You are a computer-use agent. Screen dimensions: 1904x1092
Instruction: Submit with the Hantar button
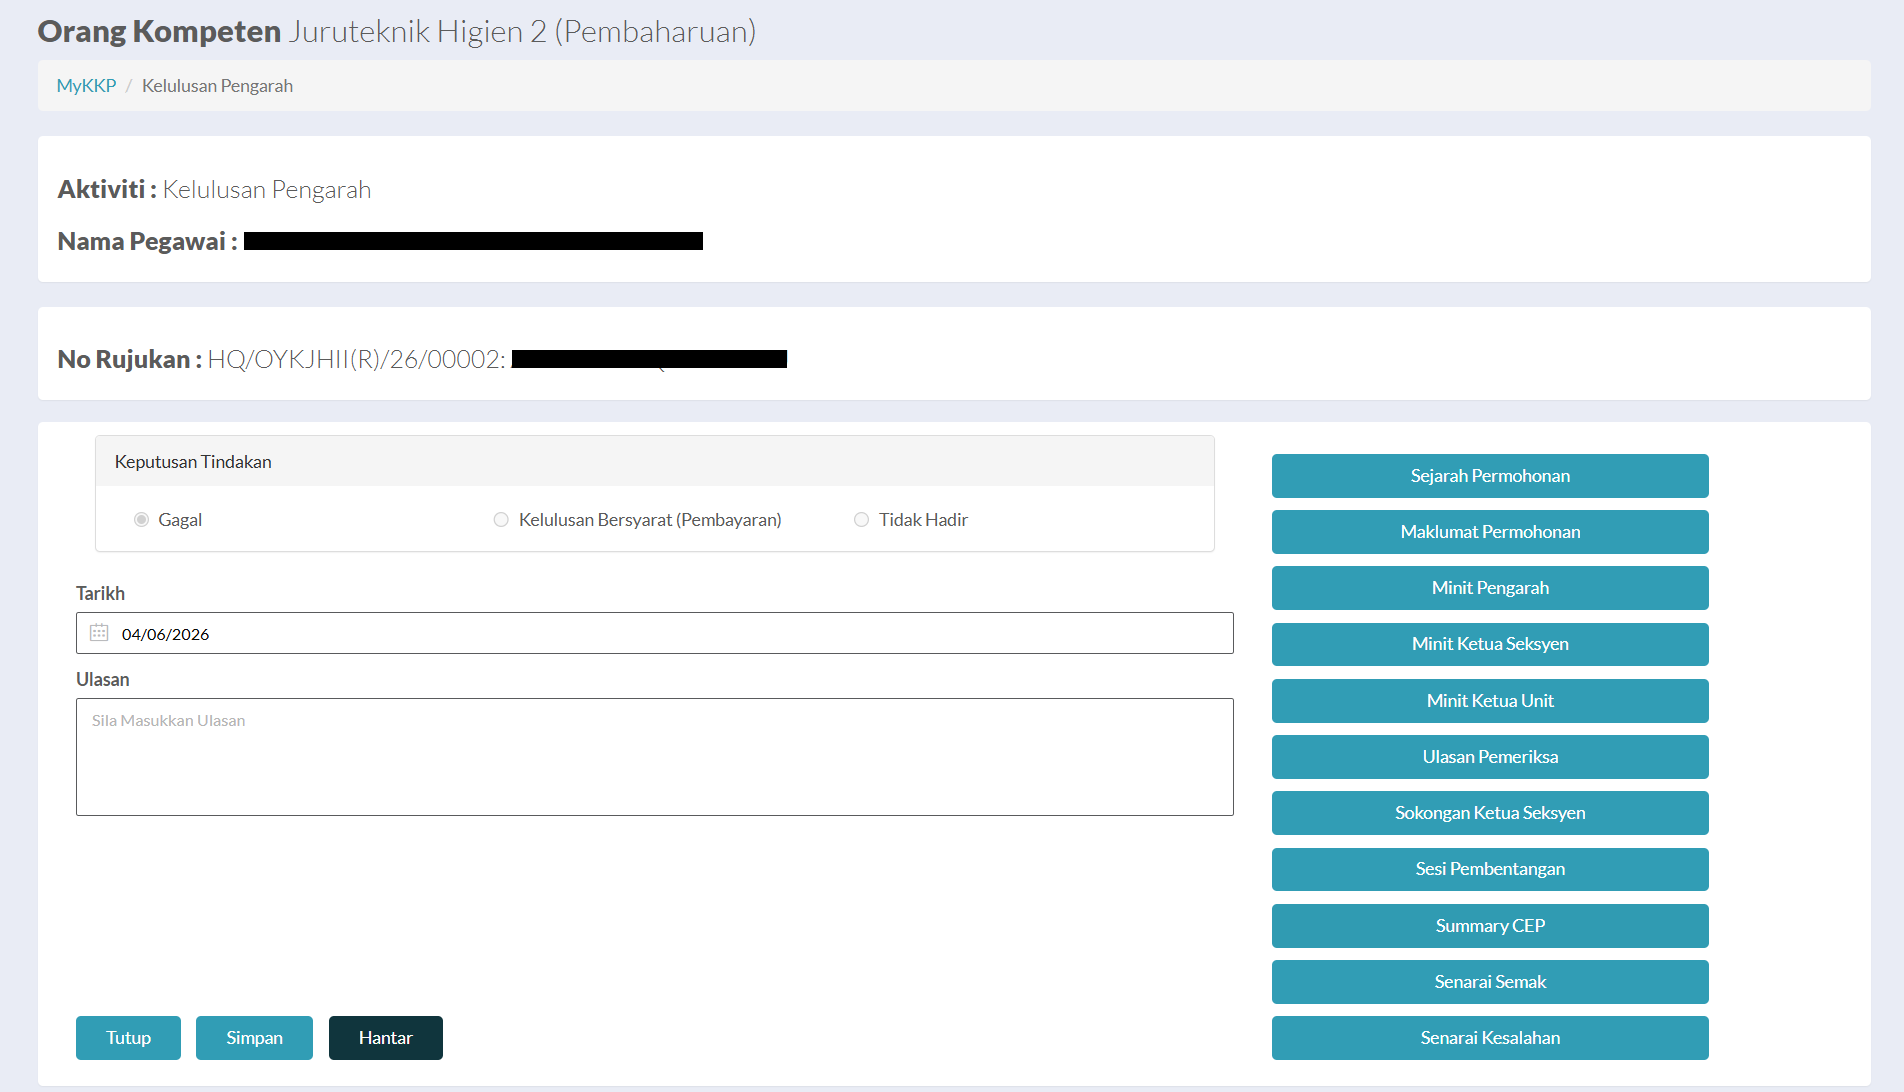click(x=386, y=1038)
